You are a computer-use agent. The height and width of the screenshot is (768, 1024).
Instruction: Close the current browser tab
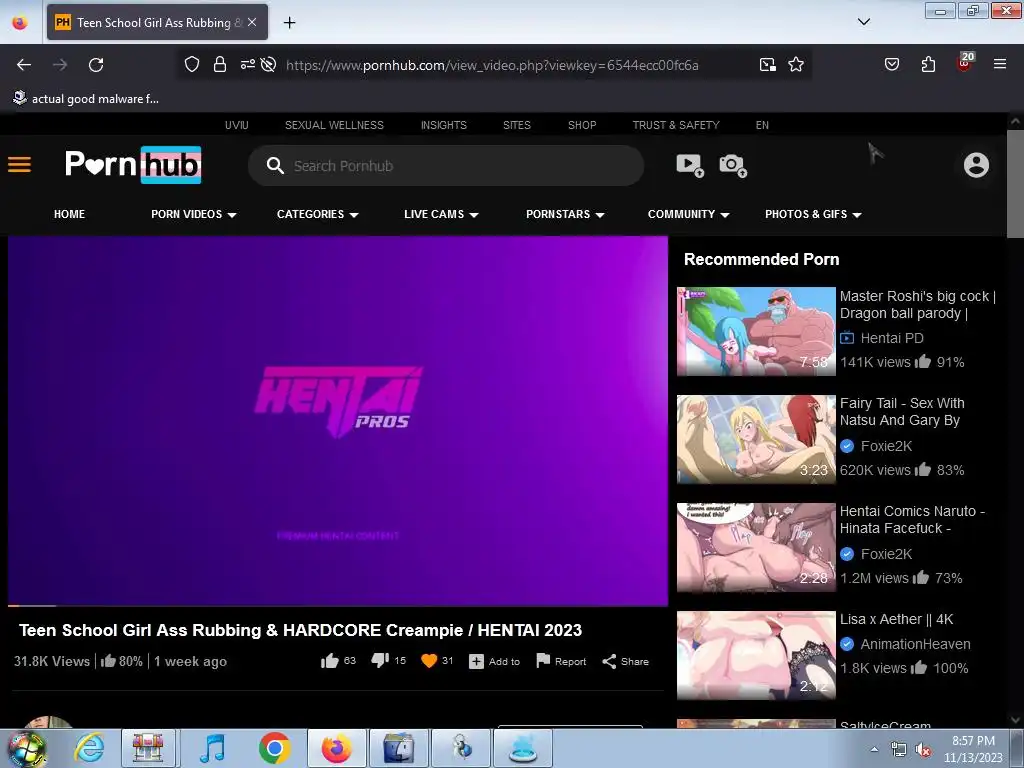point(252,22)
